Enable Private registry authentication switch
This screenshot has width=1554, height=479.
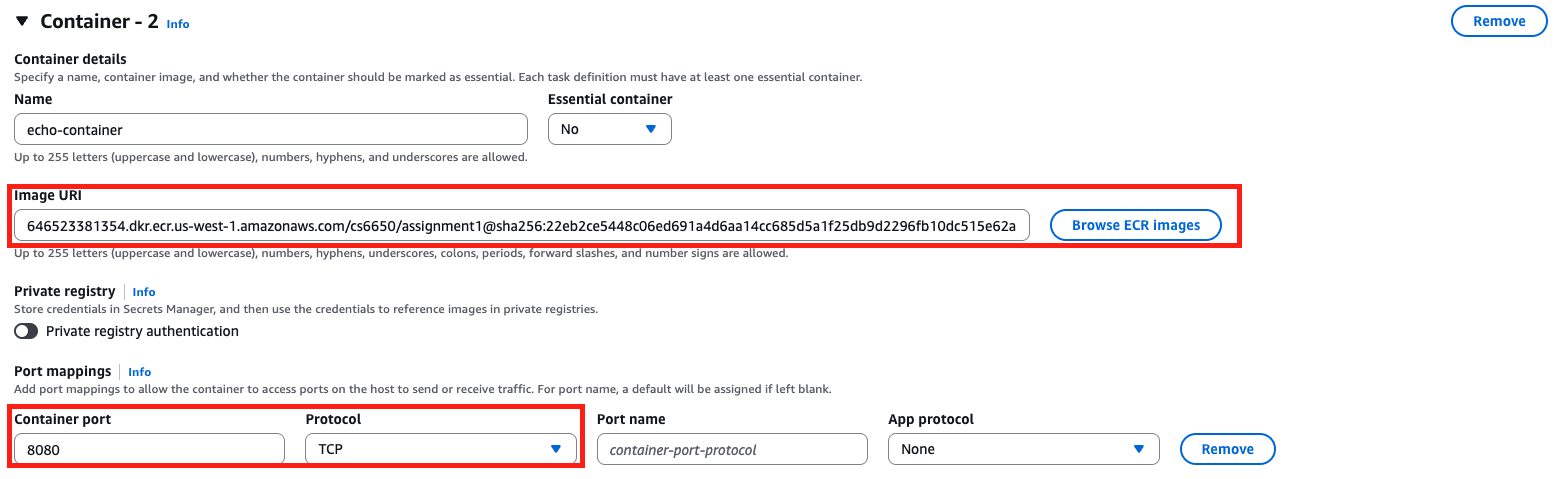tap(26, 331)
